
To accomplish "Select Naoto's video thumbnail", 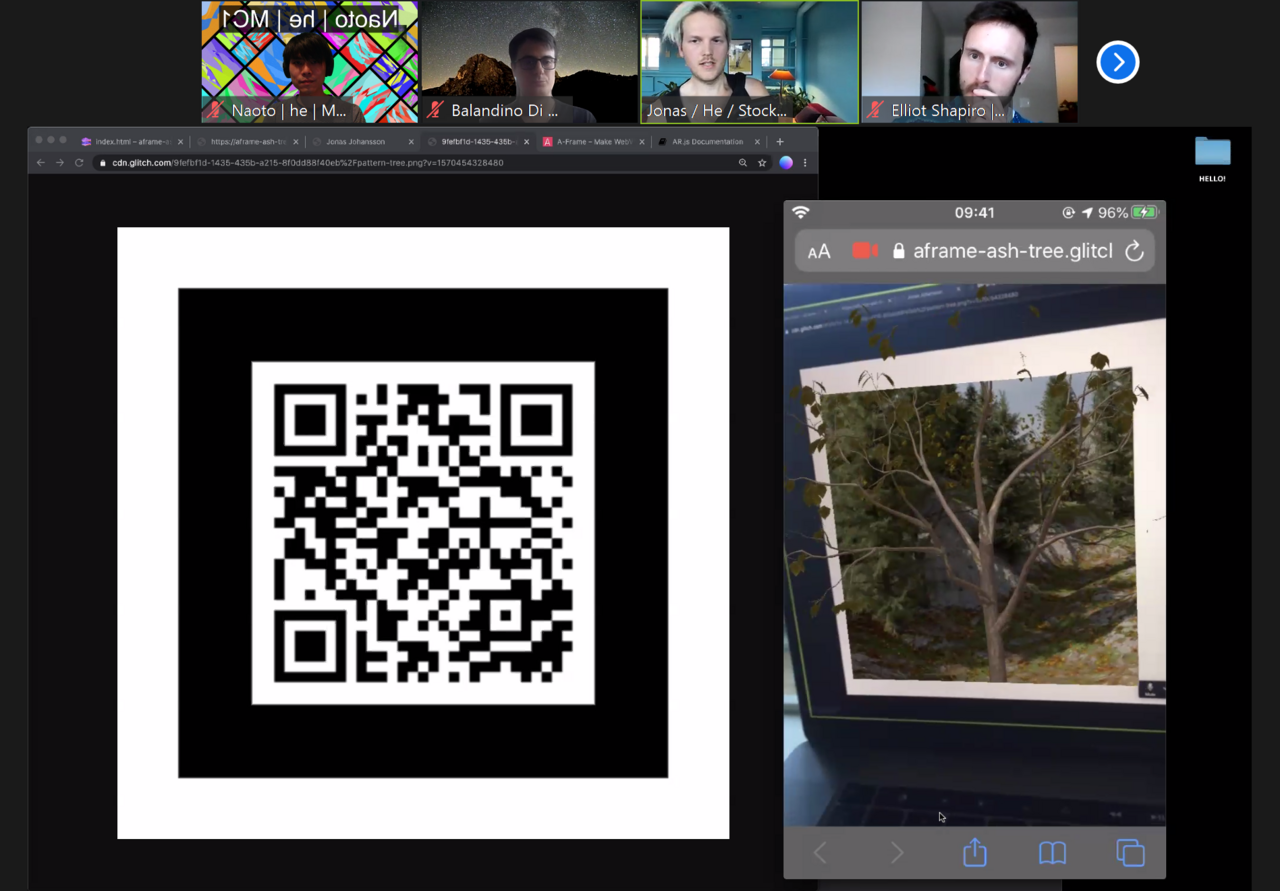I will click(310, 62).
